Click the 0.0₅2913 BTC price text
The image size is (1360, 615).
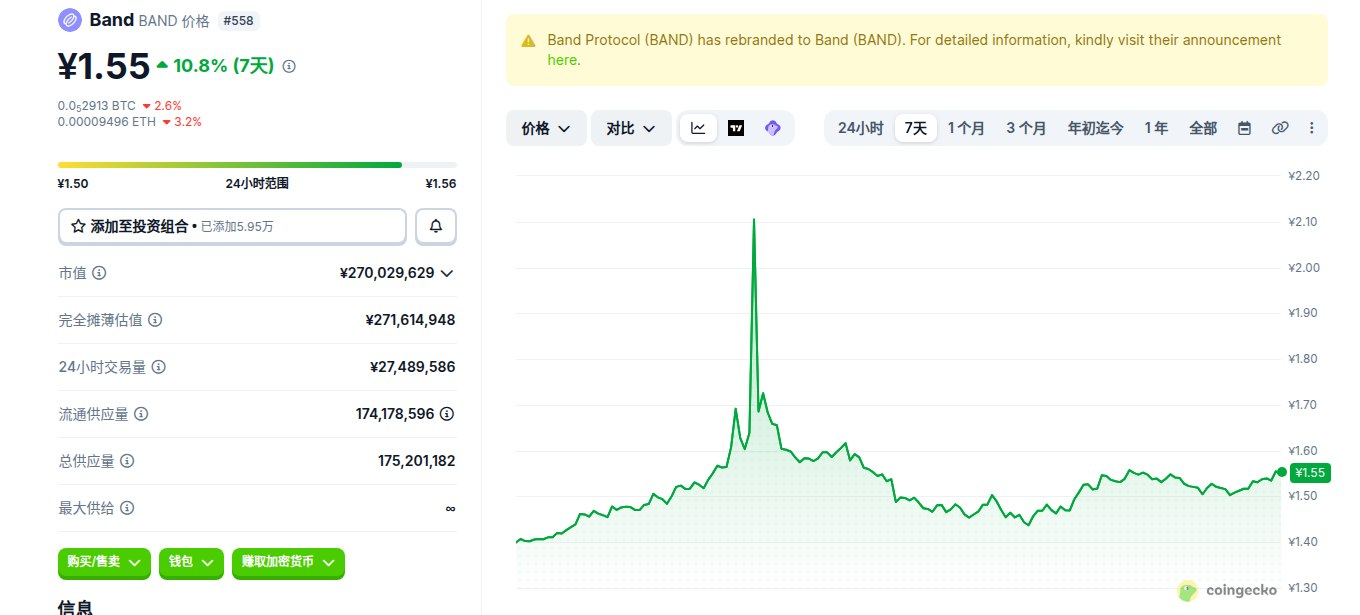tap(97, 105)
